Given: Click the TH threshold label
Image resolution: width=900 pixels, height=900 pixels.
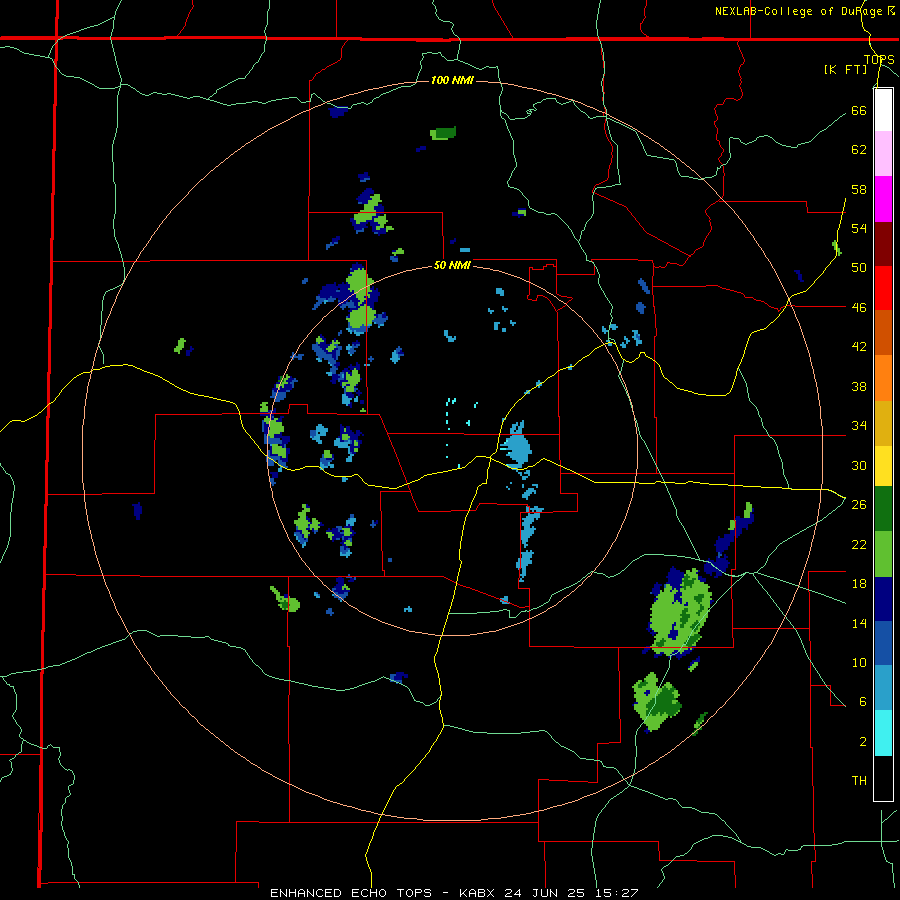Looking at the screenshot, I should pos(859,781).
